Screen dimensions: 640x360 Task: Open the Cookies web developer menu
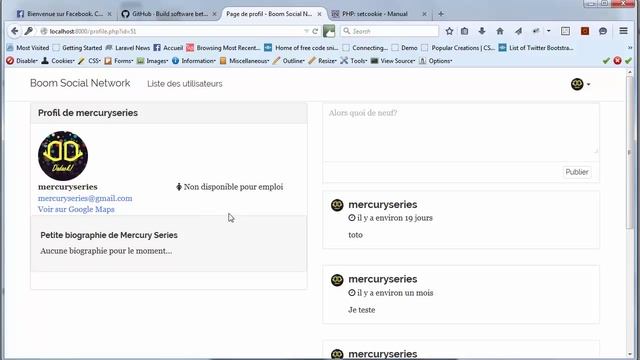[58, 61]
